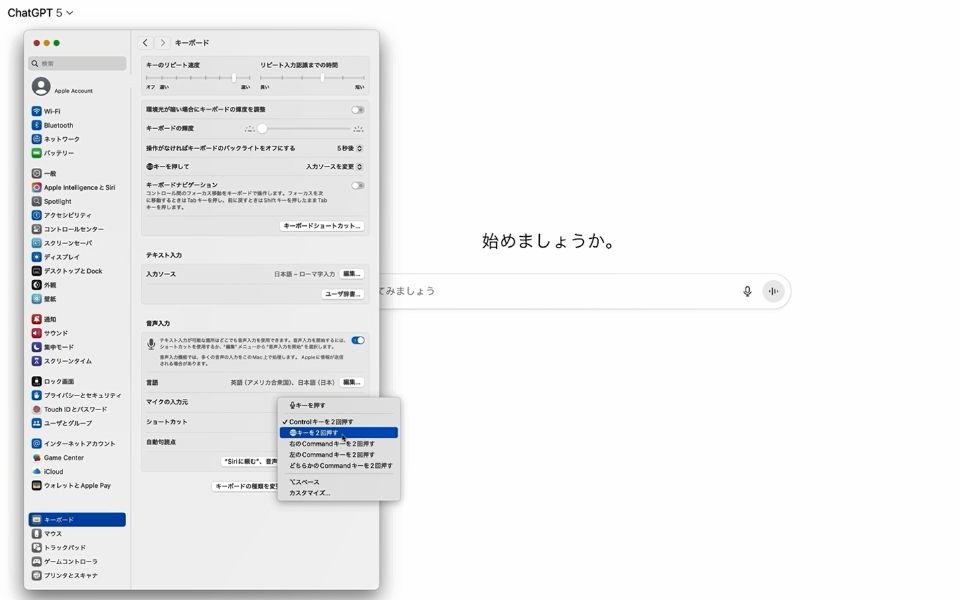Screen dimensions: 960x600
Task: Open ChatGPT 5 model selector dropdown
Action: (x=40, y=13)
